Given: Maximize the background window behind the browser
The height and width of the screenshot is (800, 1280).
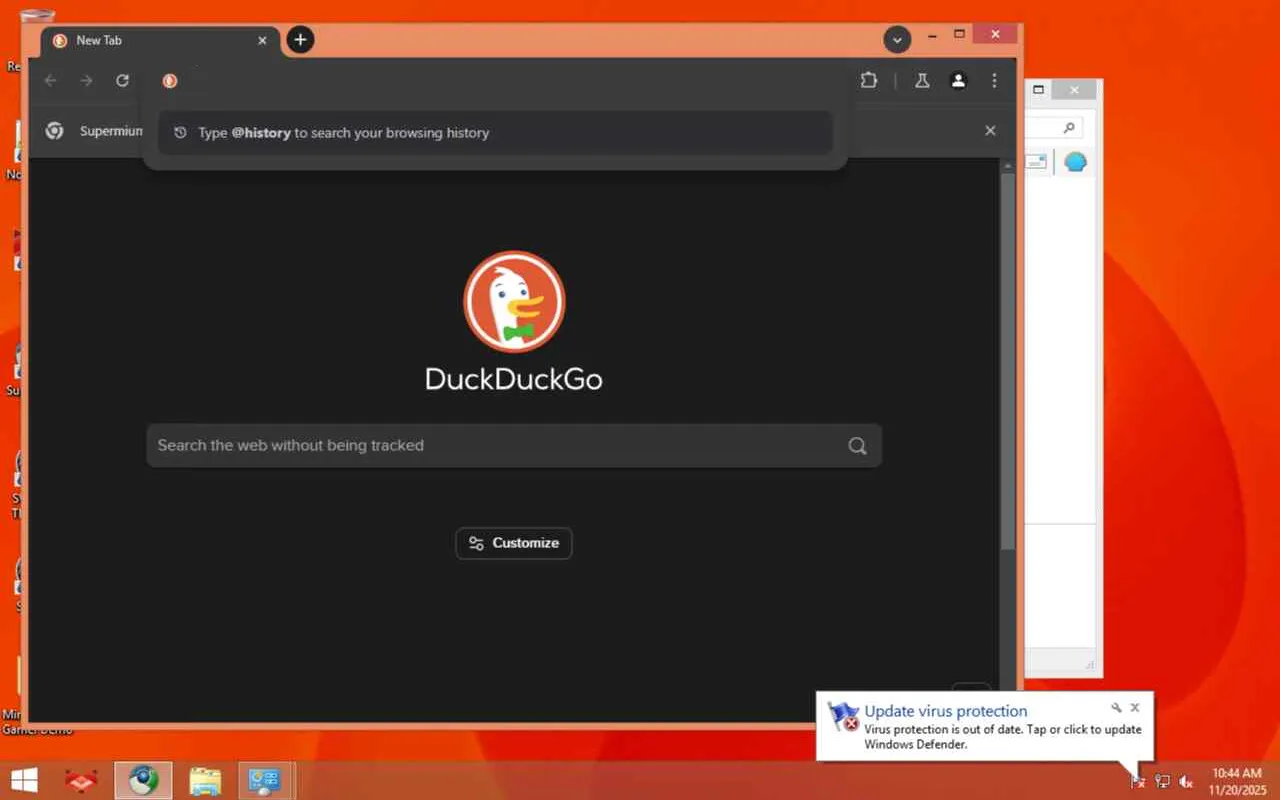Looking at the screenshot, I should [1038, 90].
